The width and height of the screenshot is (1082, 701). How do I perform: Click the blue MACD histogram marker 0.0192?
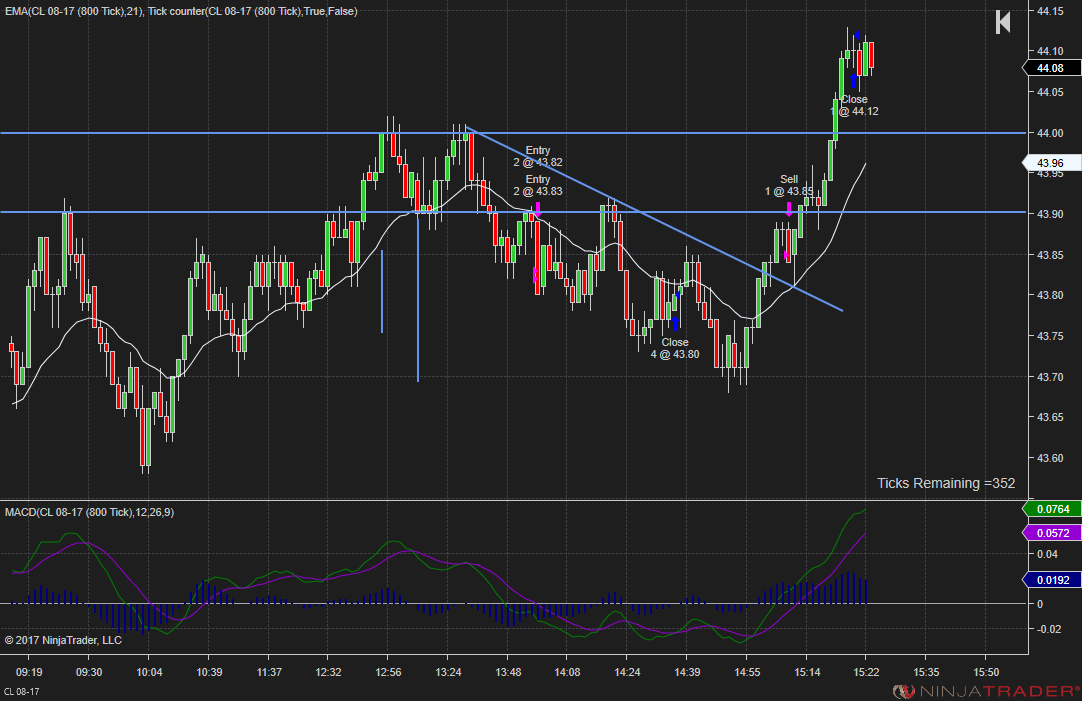click(1052, 580)
